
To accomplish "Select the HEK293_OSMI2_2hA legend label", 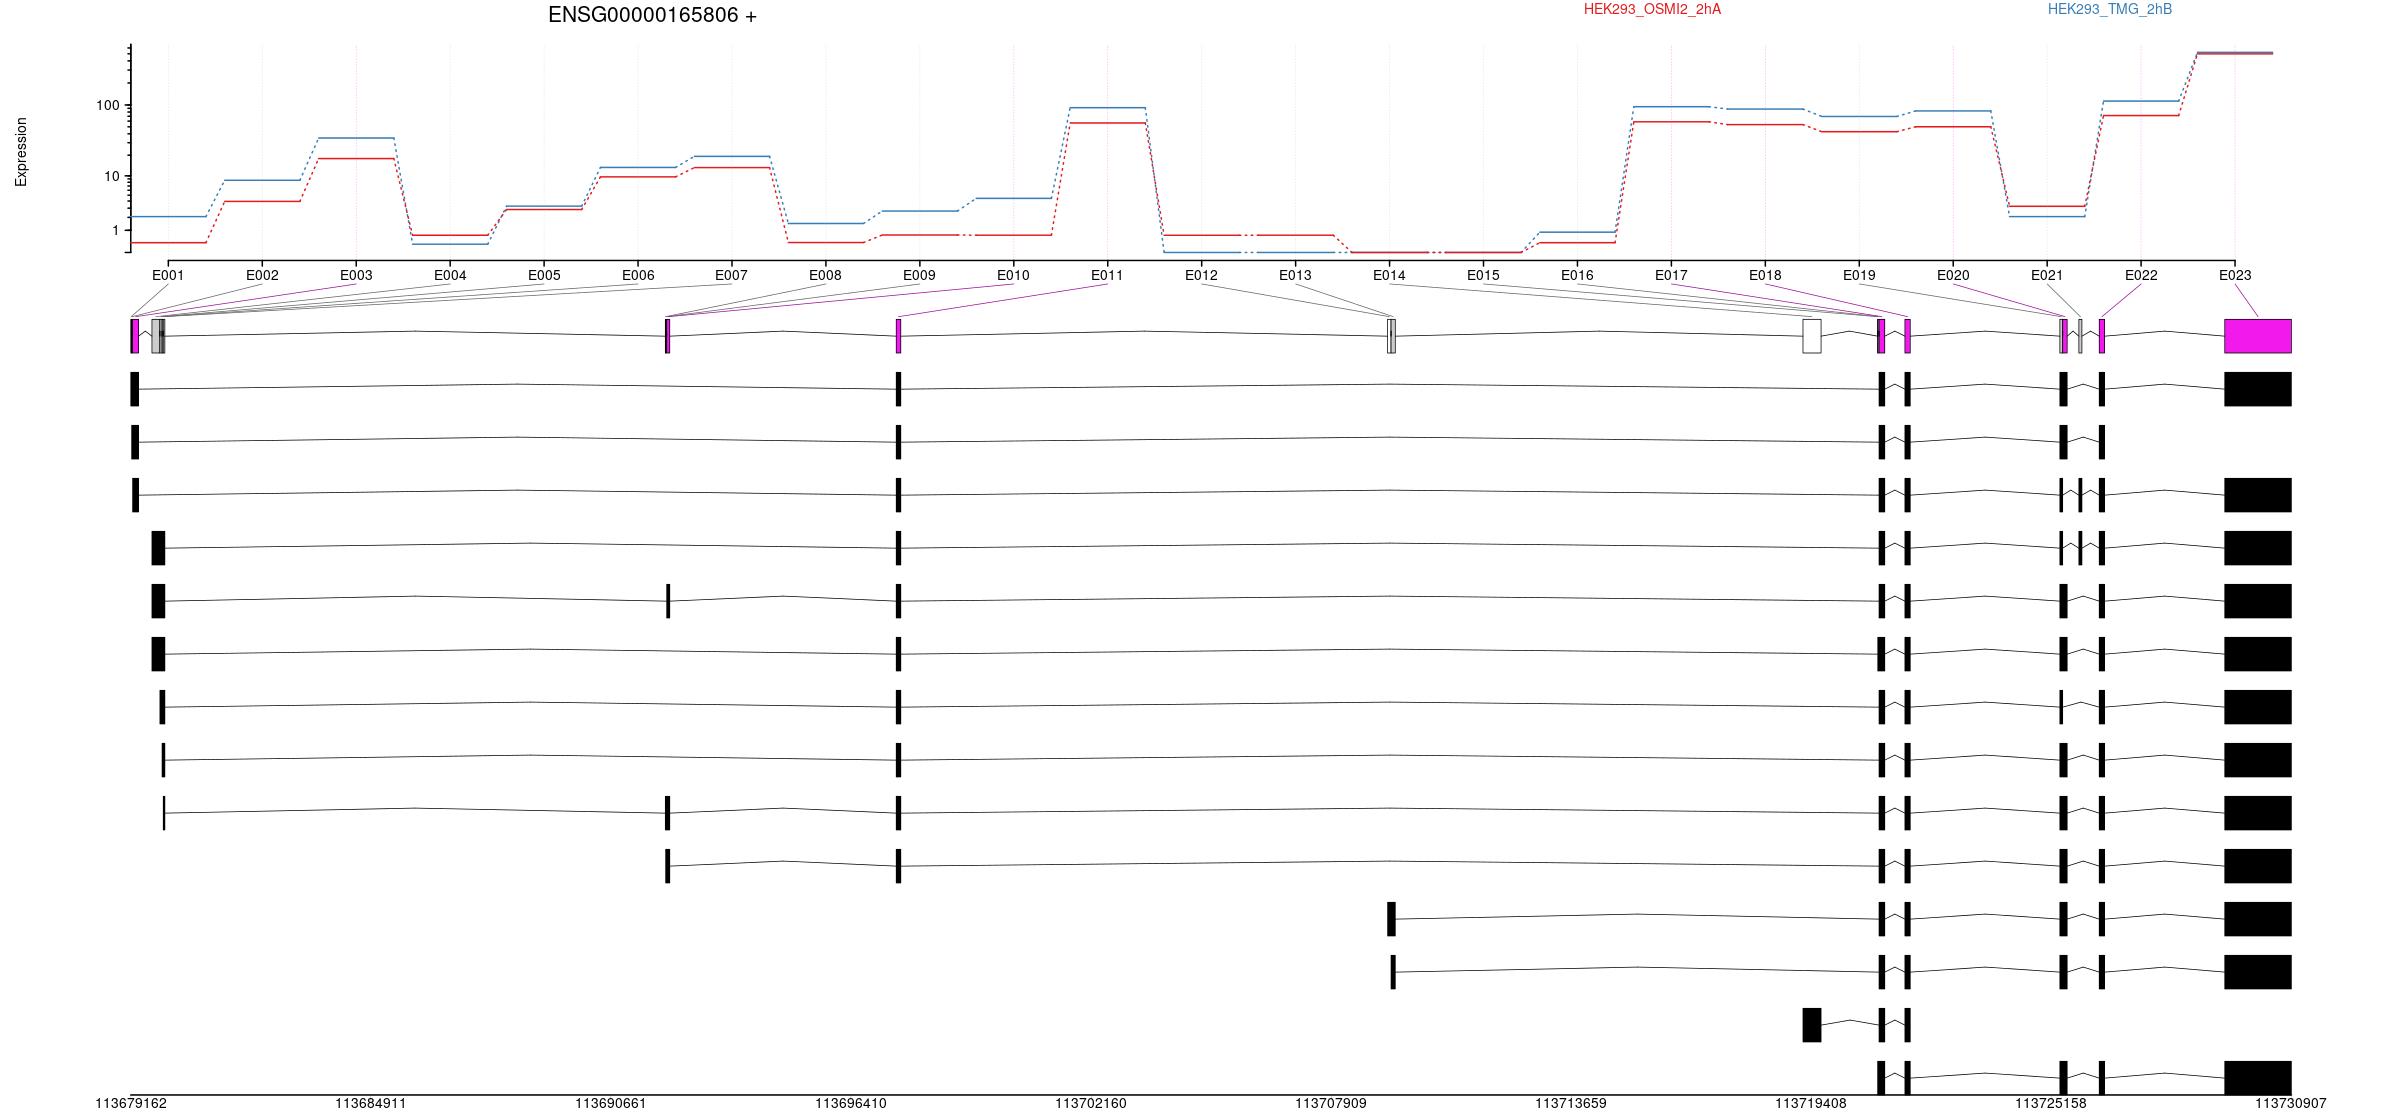I will [1652, 9].
